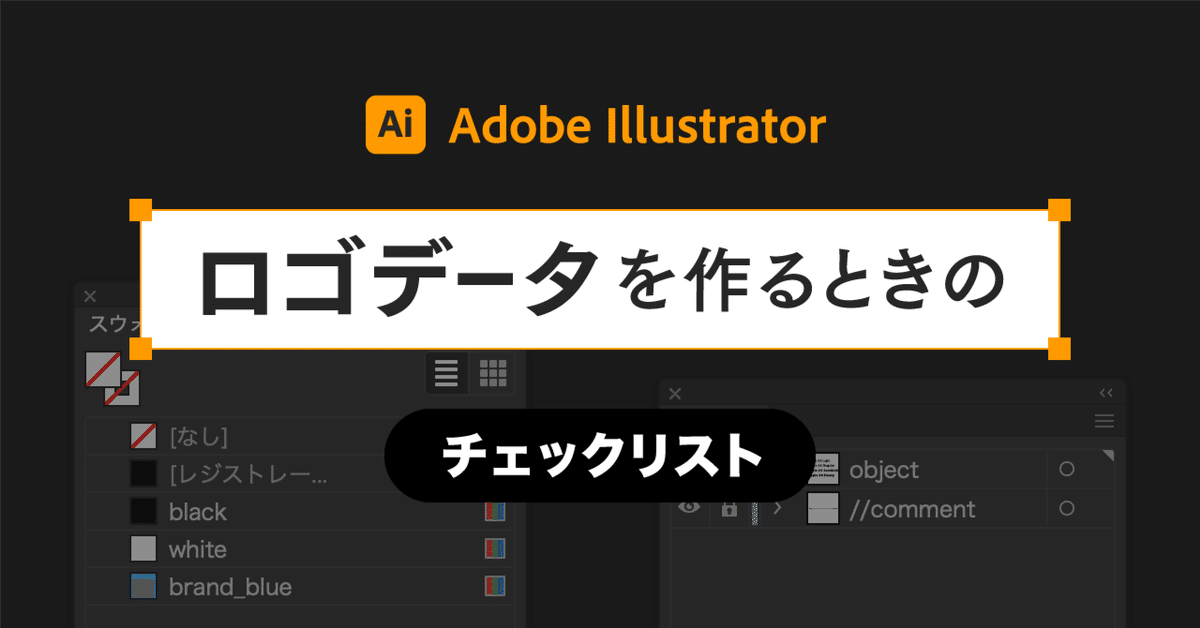
Task: Click the '[なし]' swatch label
Action: pos(199,436)
